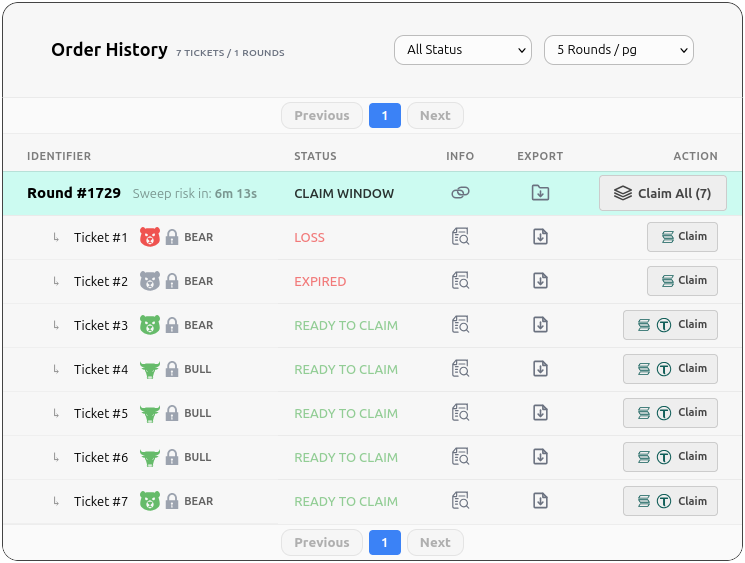
Task: Click the Sweep risk in 6m 13s text
Action: (x=195, y=193)
